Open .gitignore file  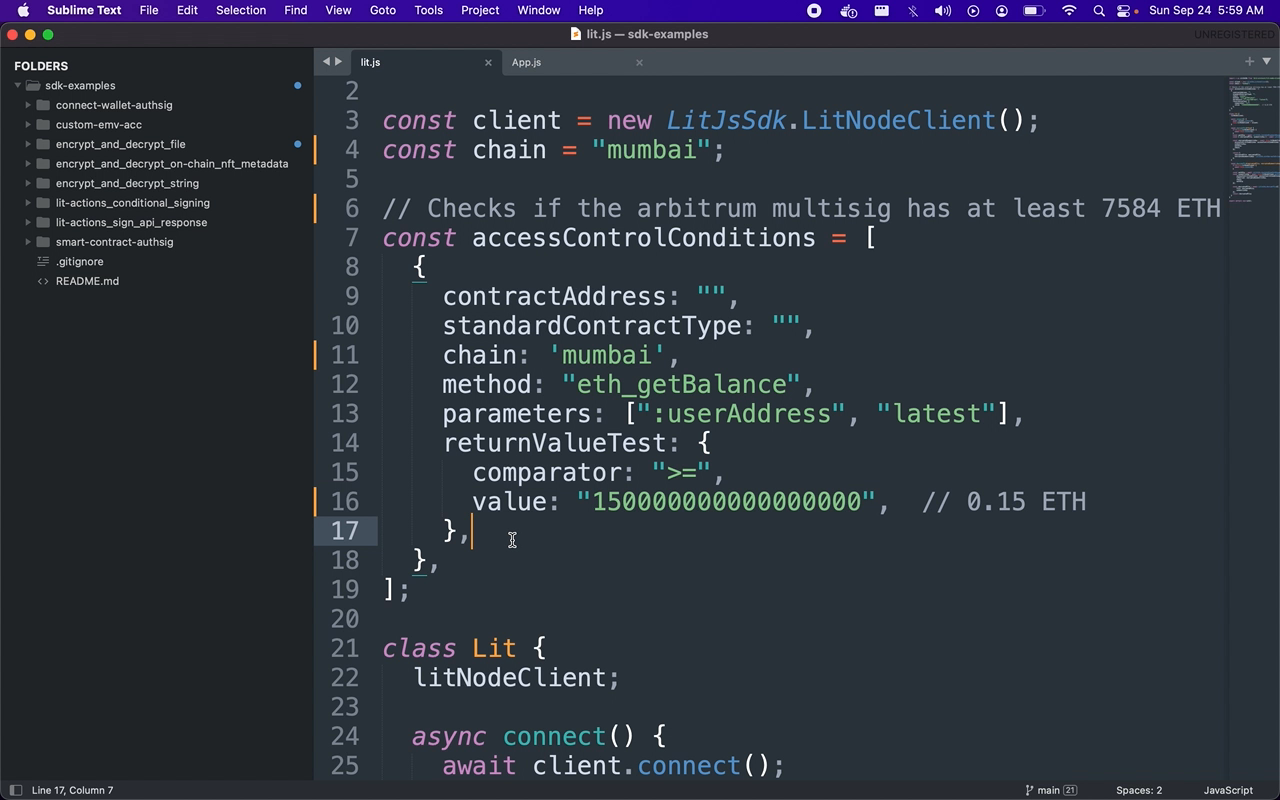[79, 262]
